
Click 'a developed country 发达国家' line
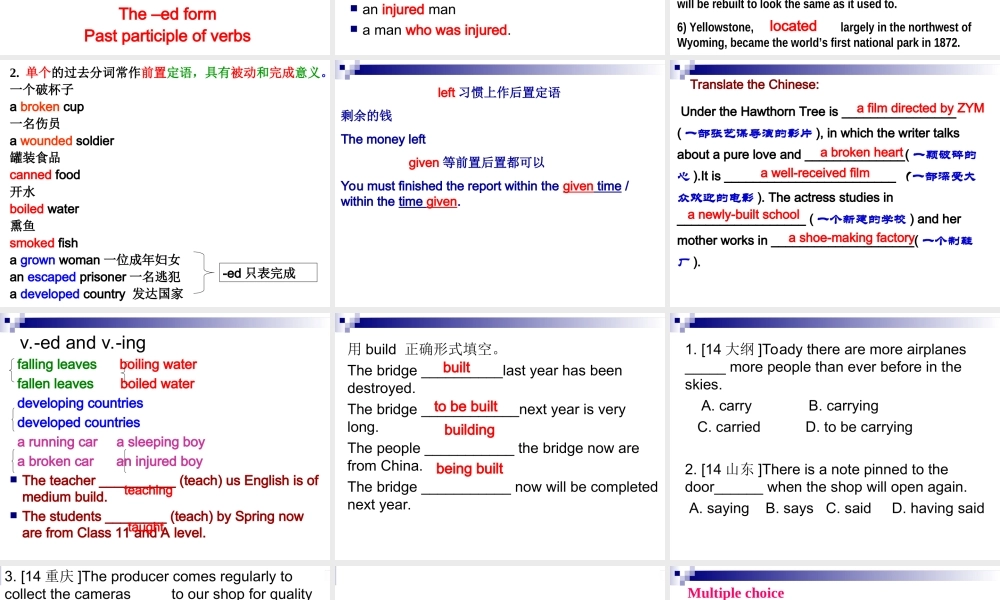pyautogui.click(x=96, y=294)
